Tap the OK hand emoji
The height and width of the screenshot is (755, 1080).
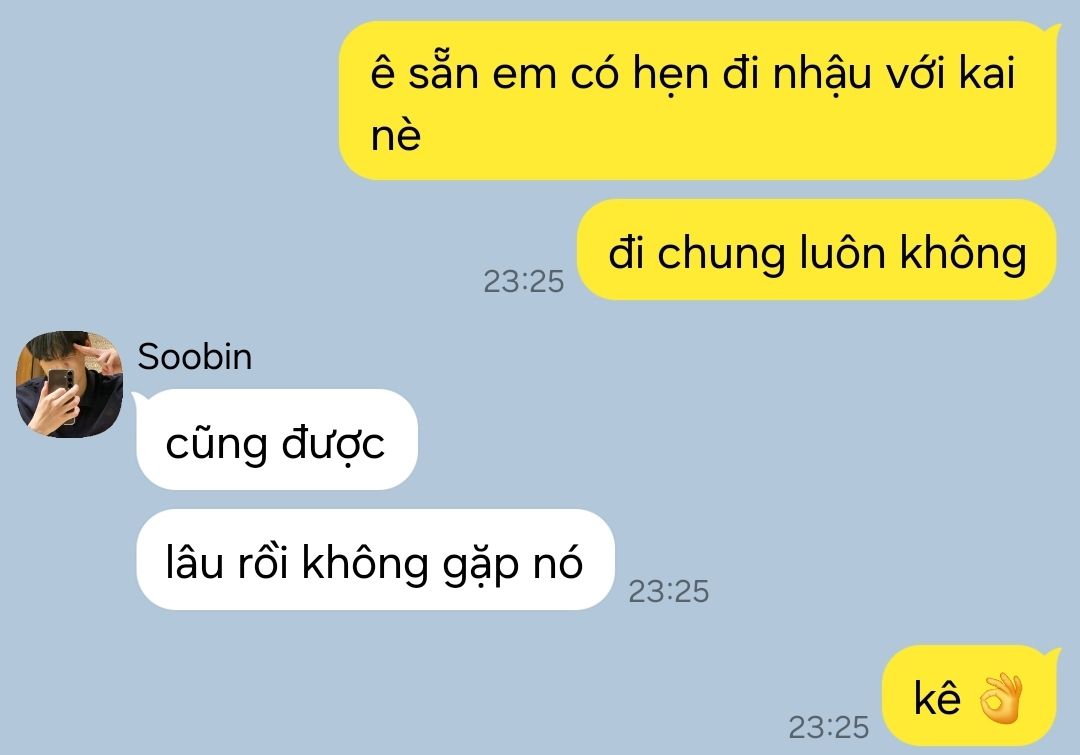pos(1001,699)
